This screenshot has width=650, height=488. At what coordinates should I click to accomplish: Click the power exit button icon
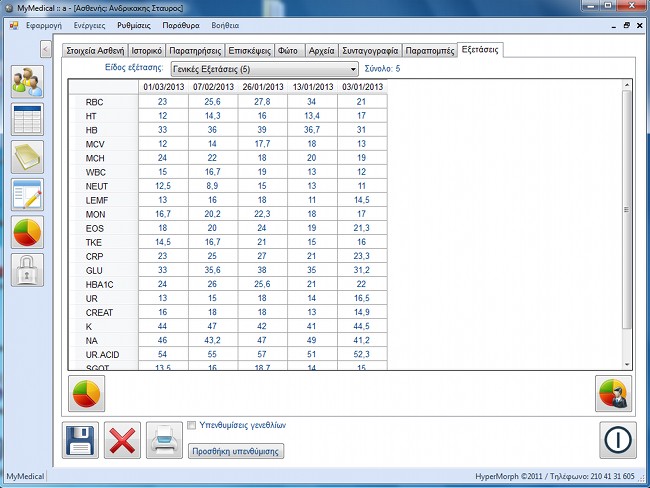pyautogui.click(x=618, y=439)
